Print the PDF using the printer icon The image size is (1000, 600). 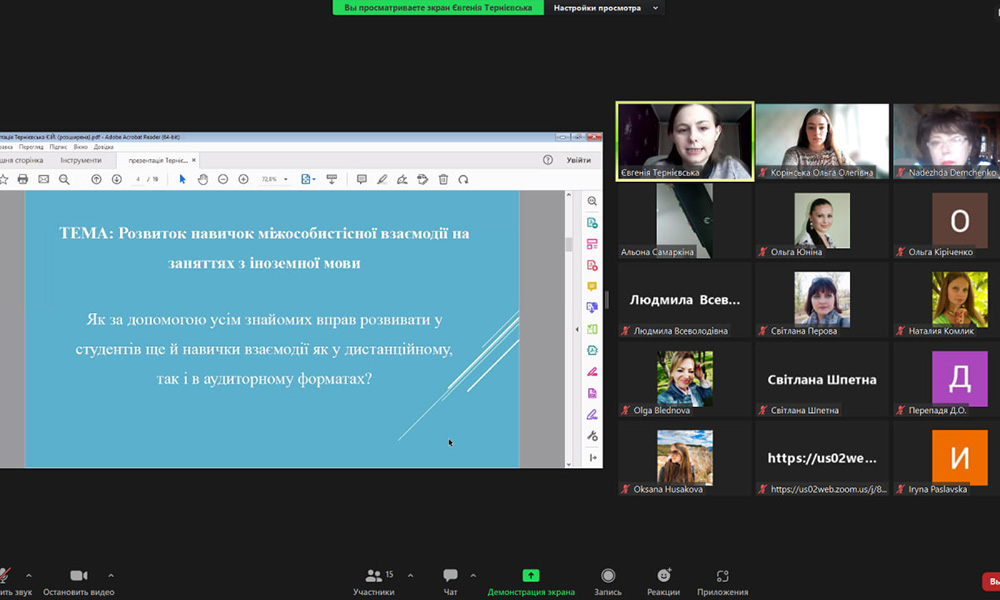[x=23, y=179]
